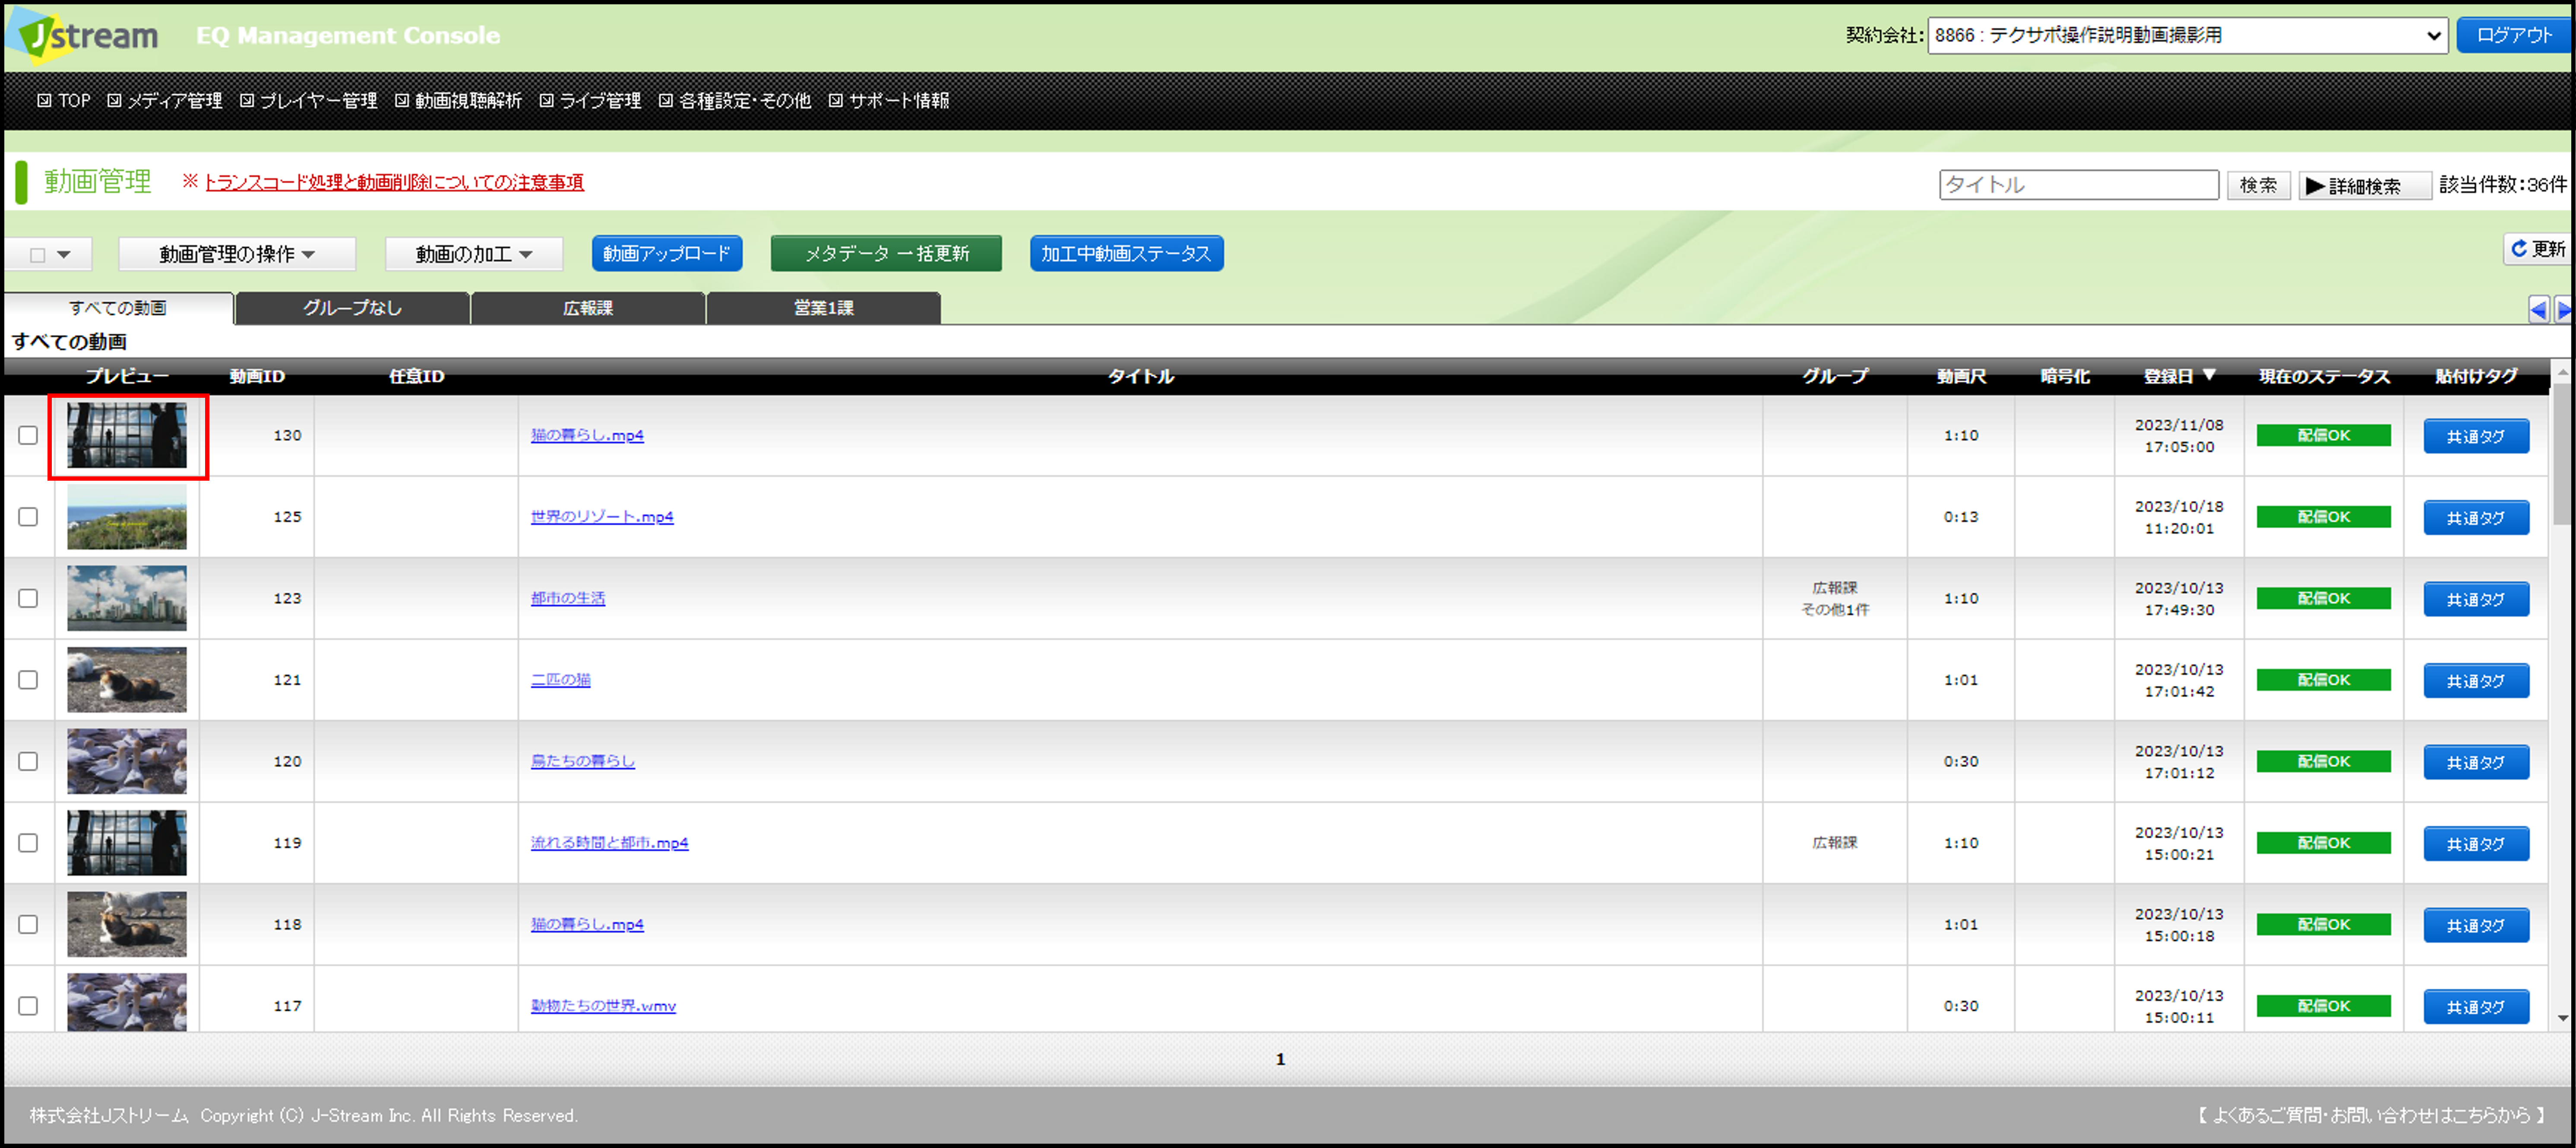Open the 動画視聴解析 menu
Screen dimensions: 2576x1148
click(x=459, y=101)
